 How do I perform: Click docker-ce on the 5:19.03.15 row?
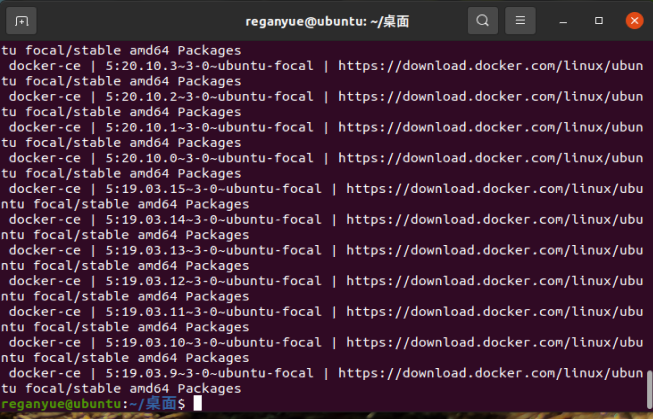coord(45,189)
